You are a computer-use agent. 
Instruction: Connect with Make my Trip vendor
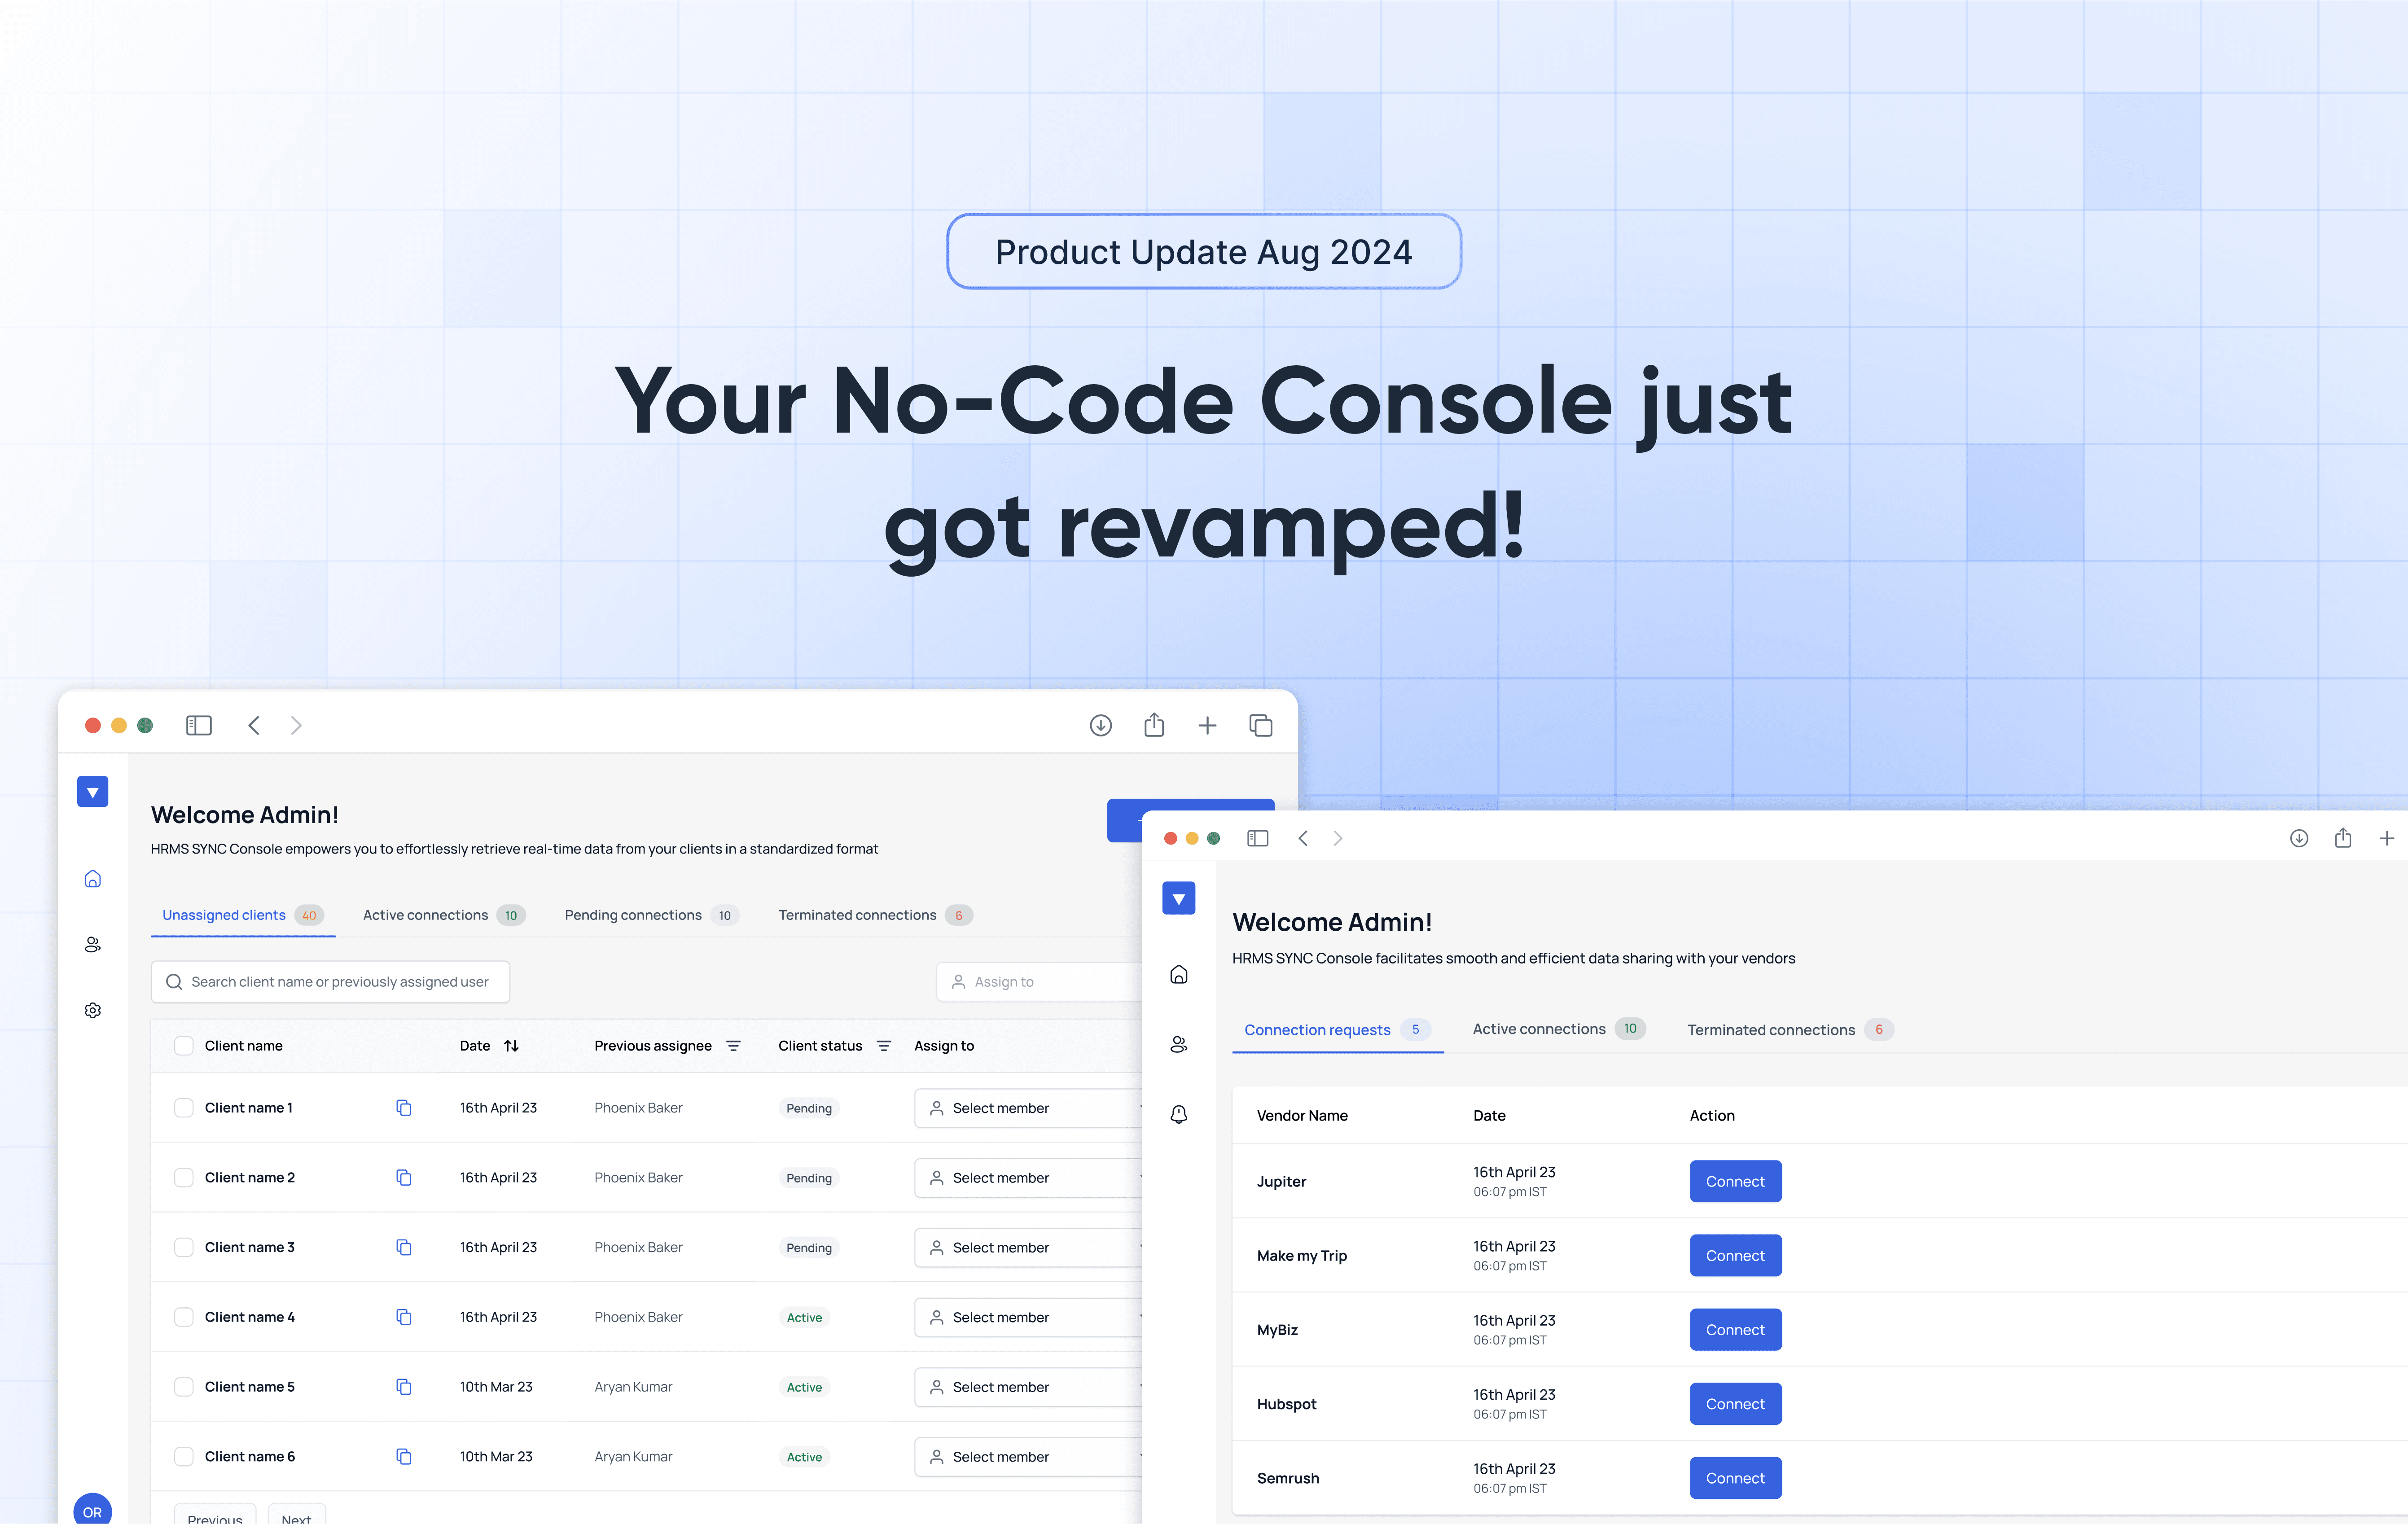(x=1735, y=1255)
